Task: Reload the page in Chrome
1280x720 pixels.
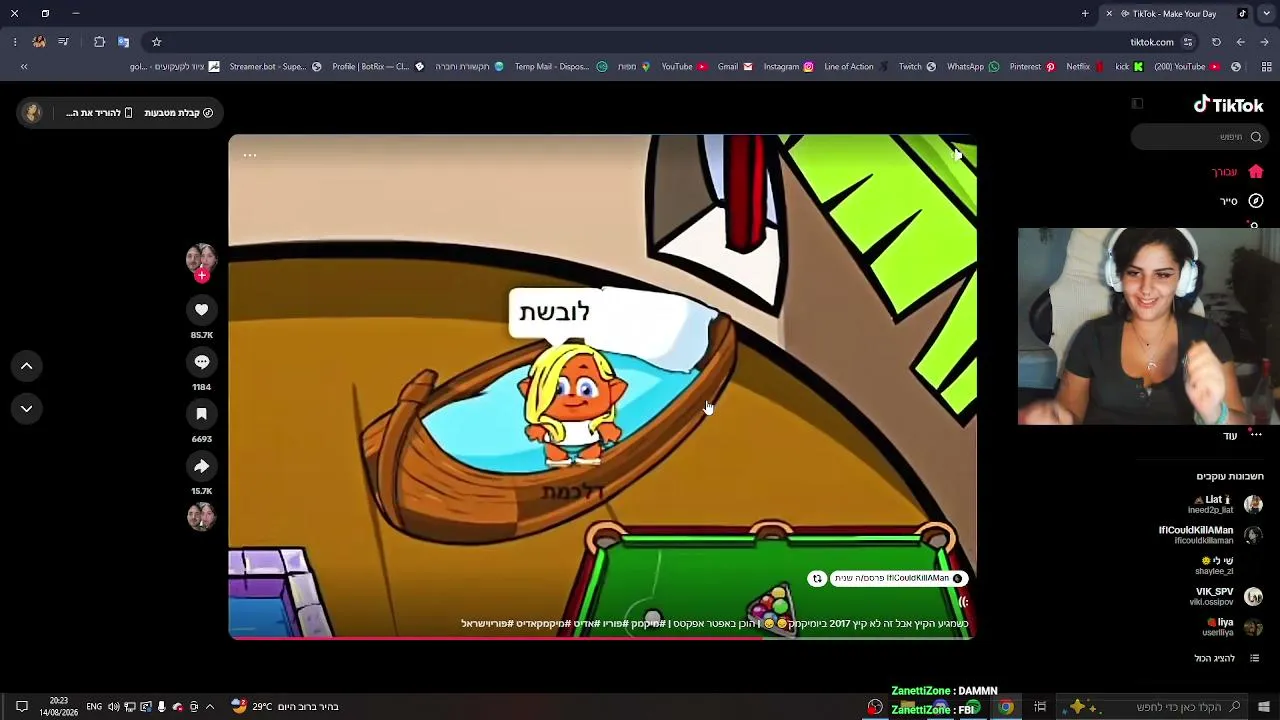Action: 1216,42
